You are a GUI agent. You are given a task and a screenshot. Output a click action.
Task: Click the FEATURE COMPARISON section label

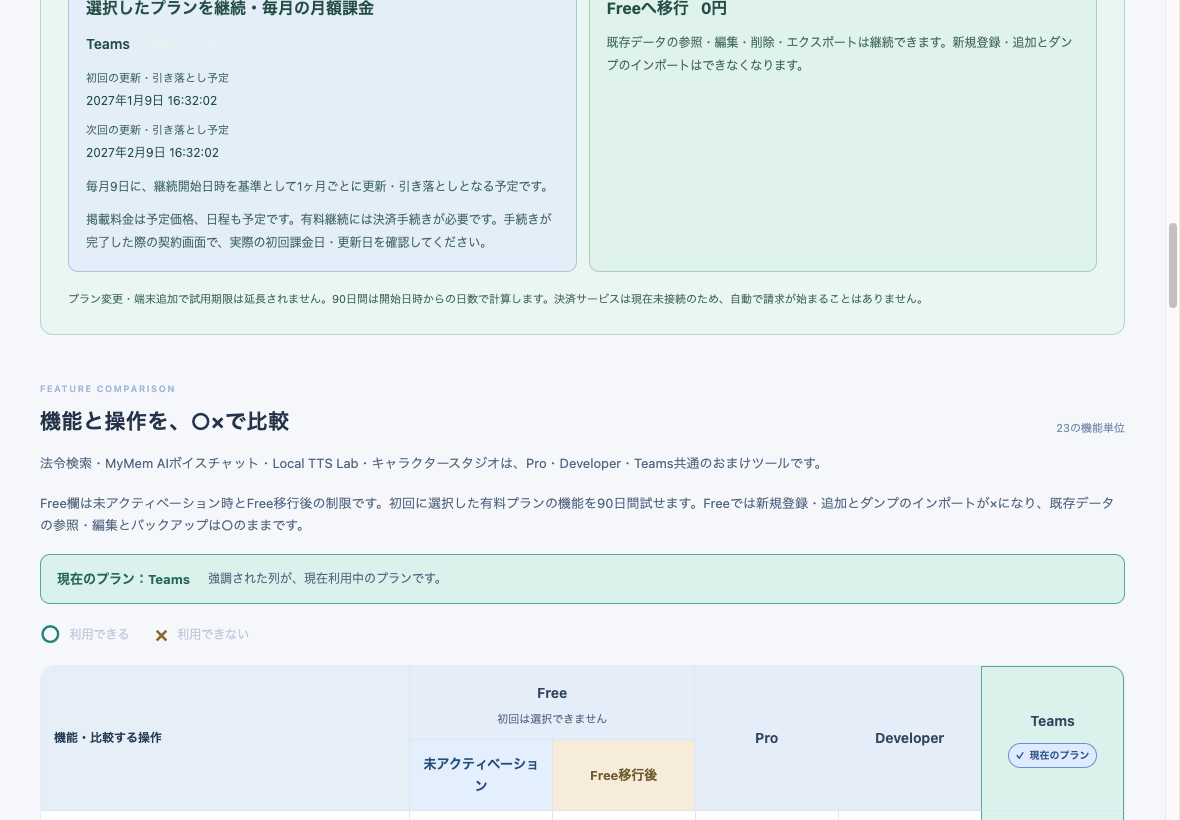[x=108, y=389]
